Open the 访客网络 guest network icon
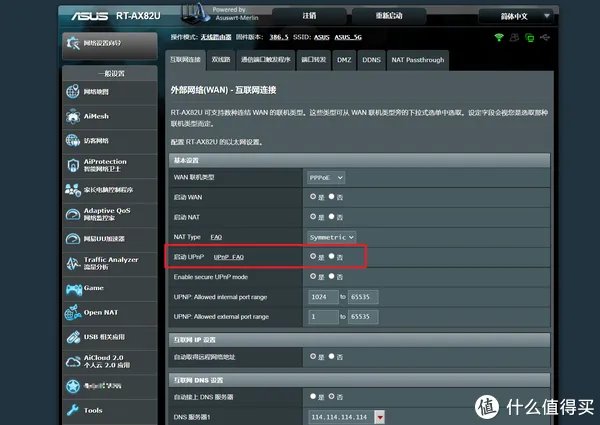The image size is (600, 425). tap(73, 141)
